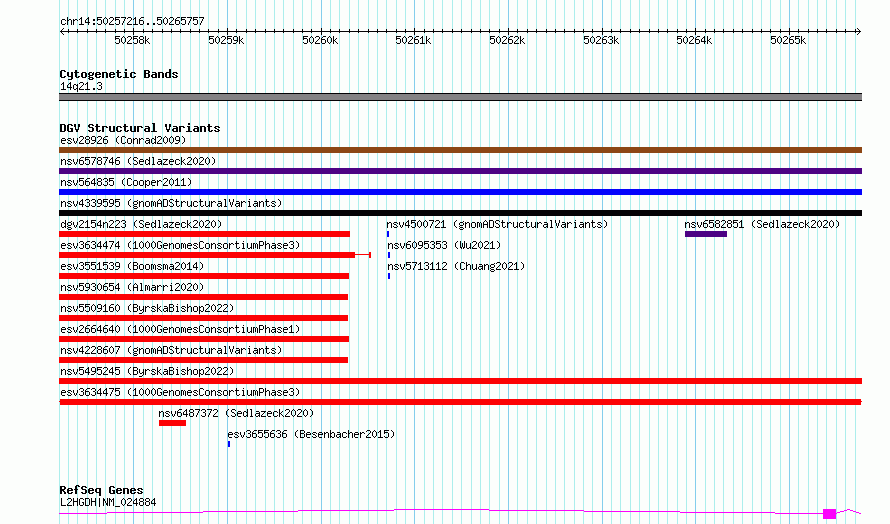Select the red nsv5495245 ByrskaBishop2022 bar

460,381
